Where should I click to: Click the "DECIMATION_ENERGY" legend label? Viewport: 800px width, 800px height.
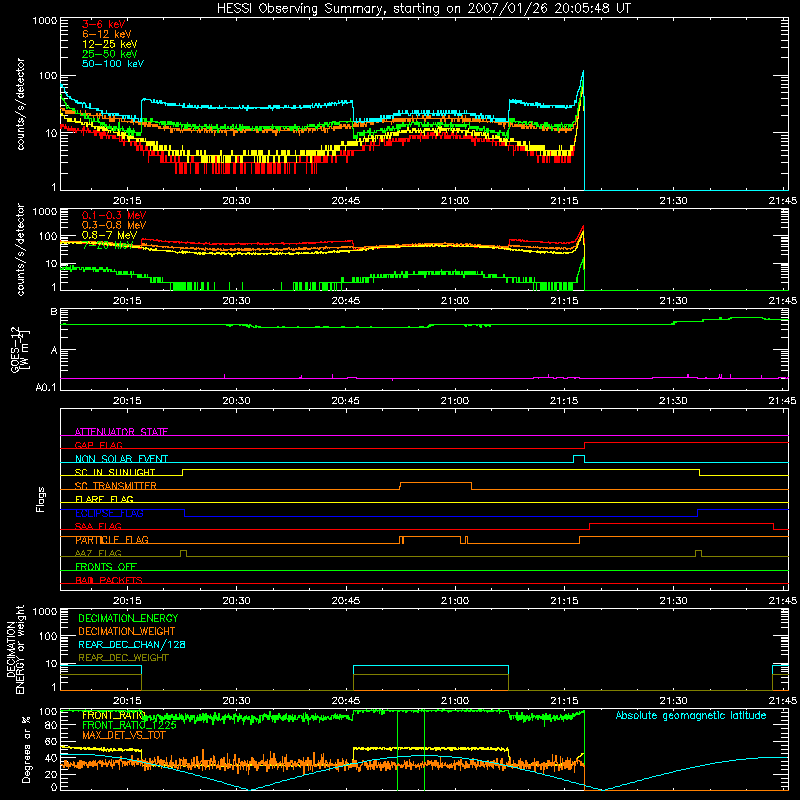128,618
